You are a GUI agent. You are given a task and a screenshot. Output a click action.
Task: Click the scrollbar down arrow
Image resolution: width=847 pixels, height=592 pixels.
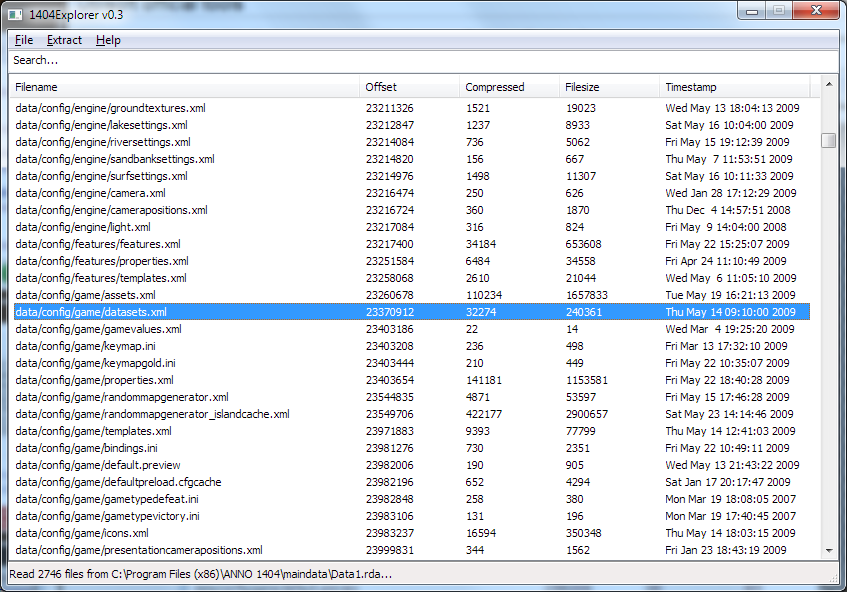pyautogui.click(x=829, y=551)
